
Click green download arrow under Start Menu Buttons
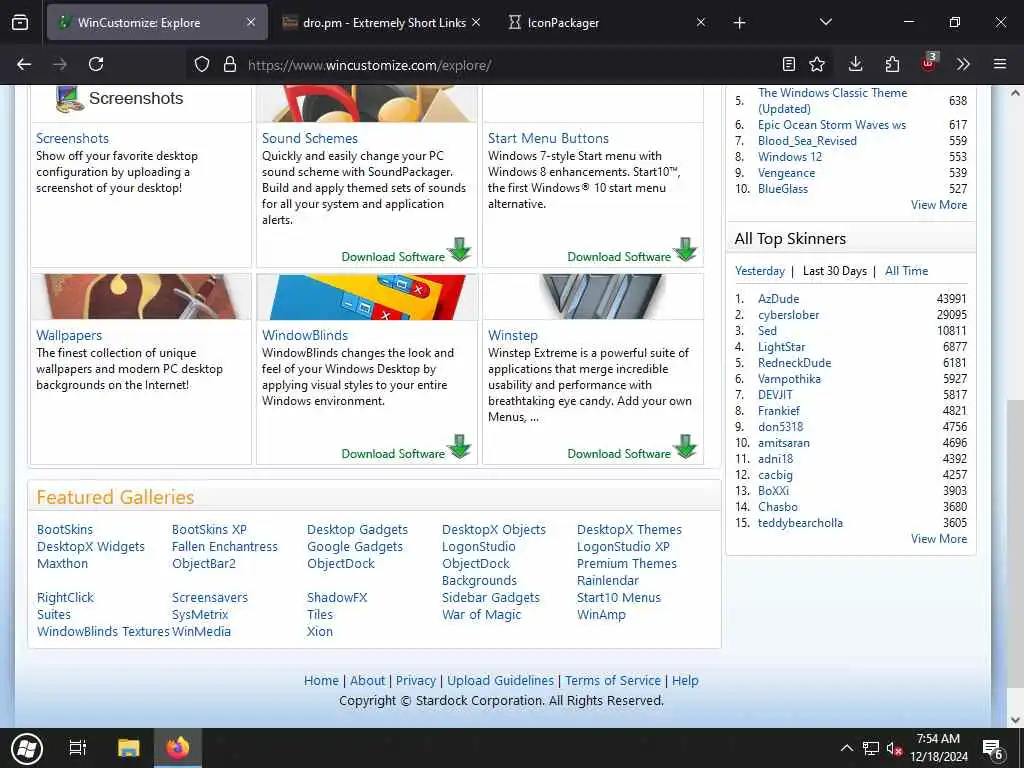click(x=686, y=249)
